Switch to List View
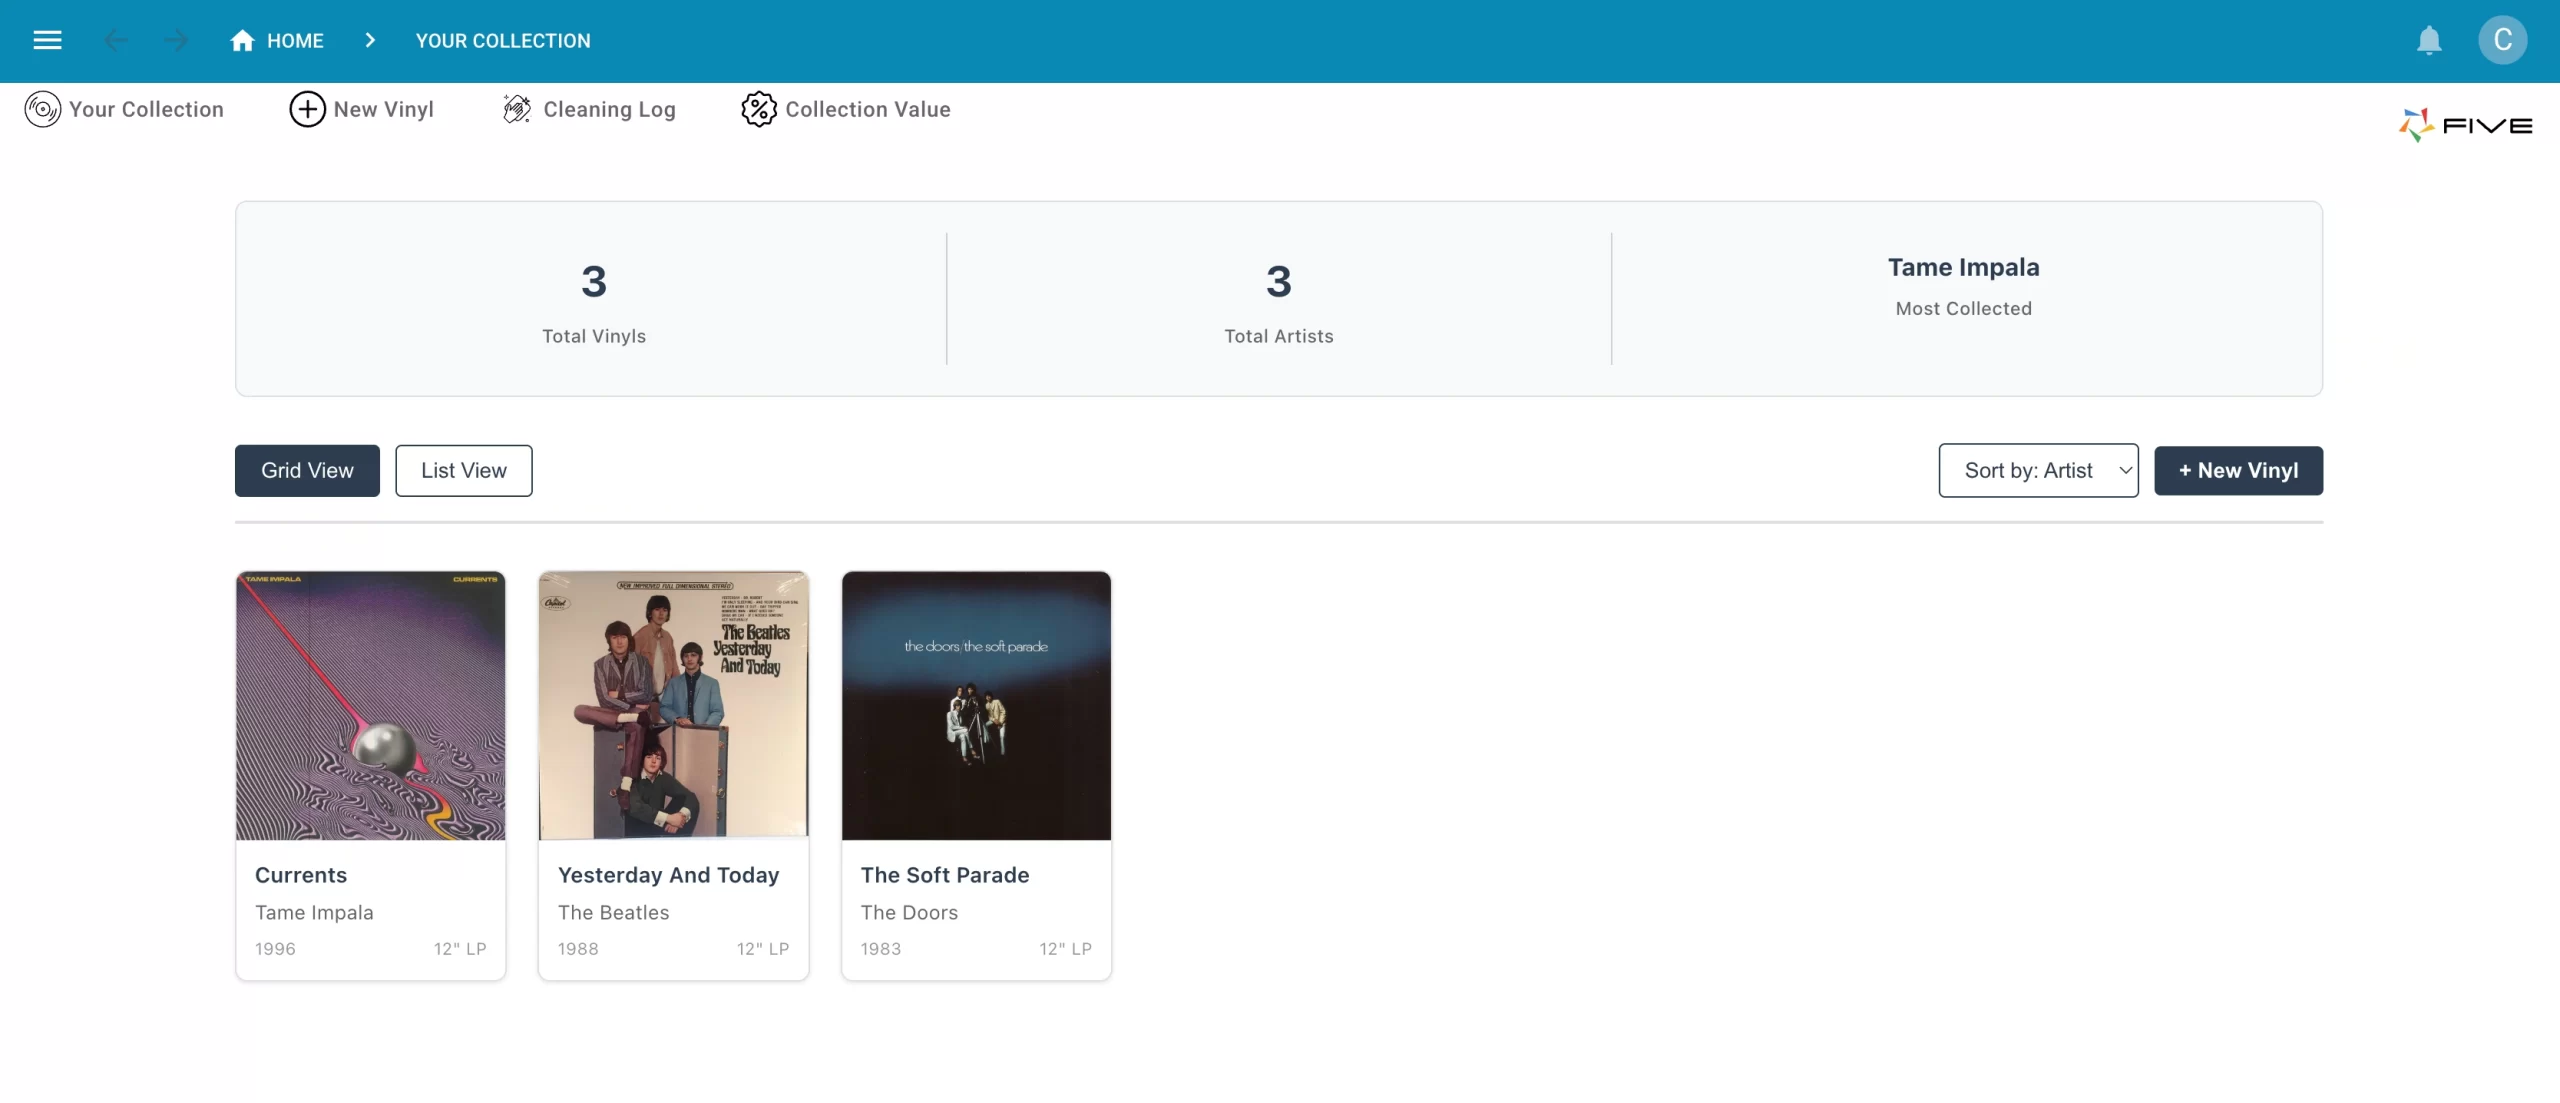Viewport: 2560px width, 1103px height. [x=463, y=470]
